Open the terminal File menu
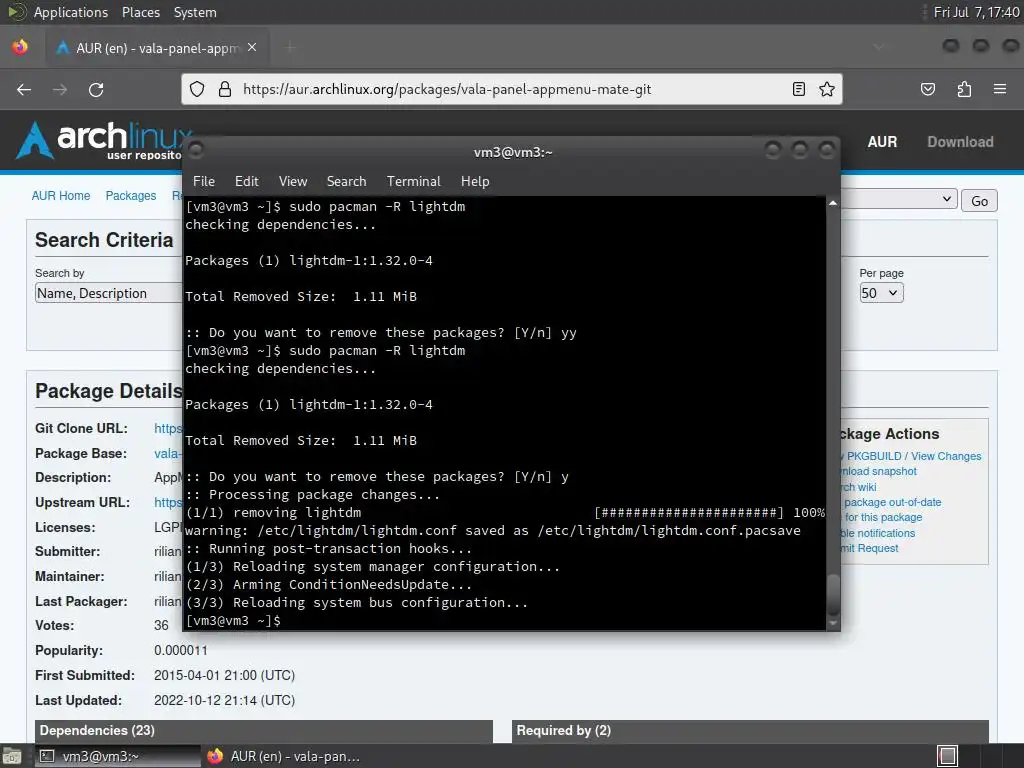Viewport: 1024px width, 768px height. (204, 182)
